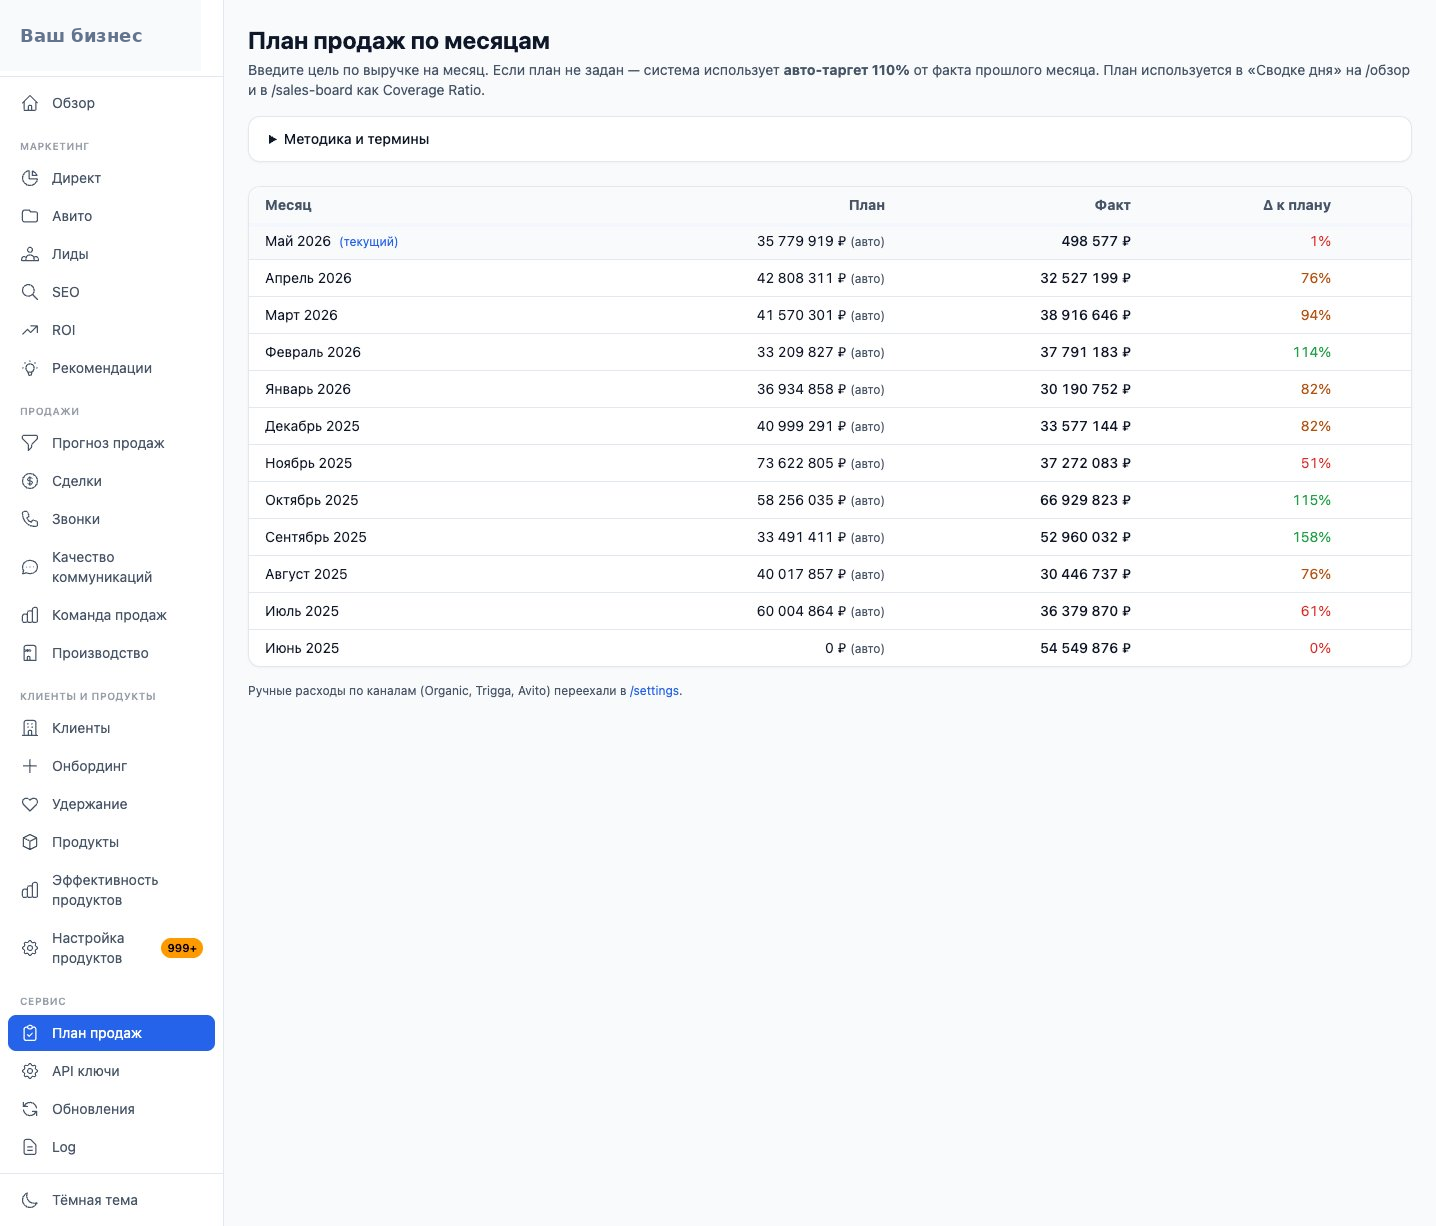This screenshot has height=1226, width=1436.
Task: Open the Клиенты section
Action: pos(111,728)
